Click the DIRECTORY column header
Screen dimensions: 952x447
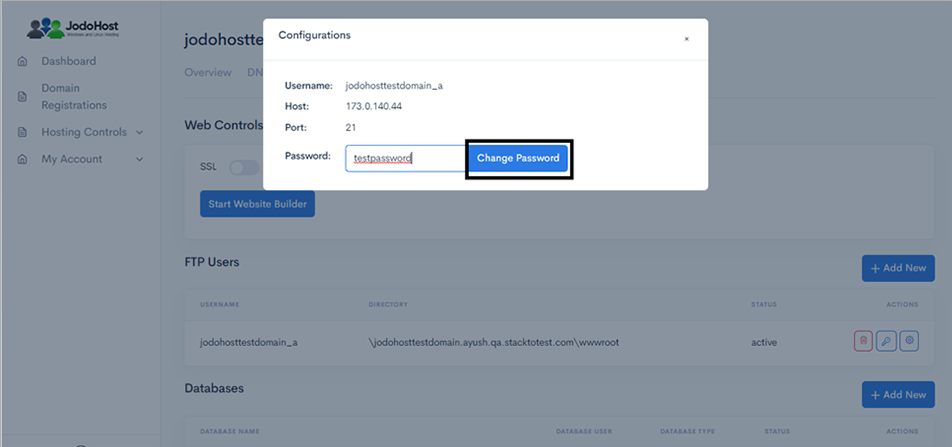pos(388,304)
